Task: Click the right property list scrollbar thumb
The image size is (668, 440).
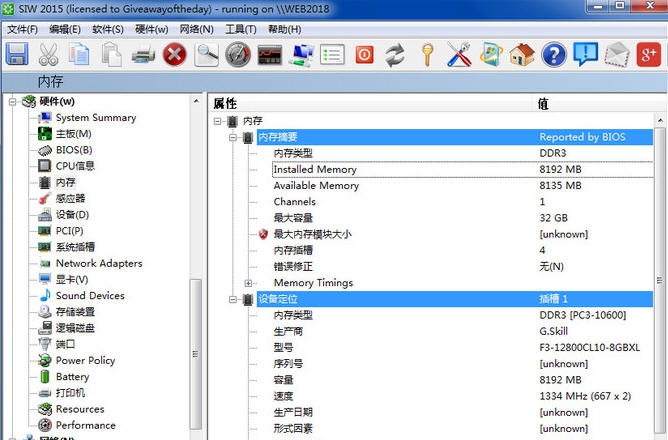Action: pyautogui.click(x=659, y=280)
